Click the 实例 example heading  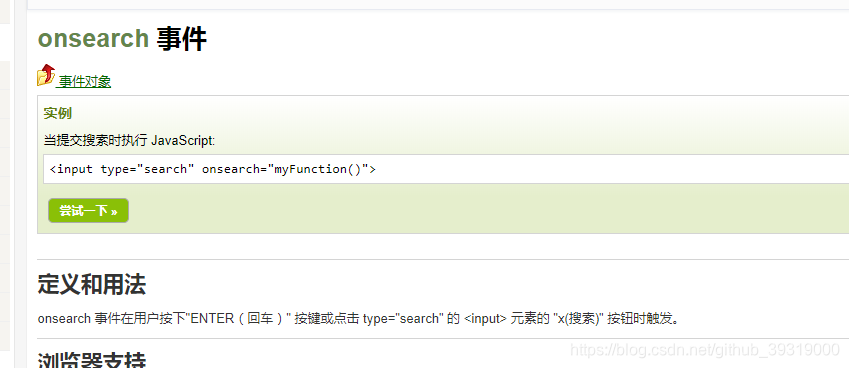coord(57,114)
